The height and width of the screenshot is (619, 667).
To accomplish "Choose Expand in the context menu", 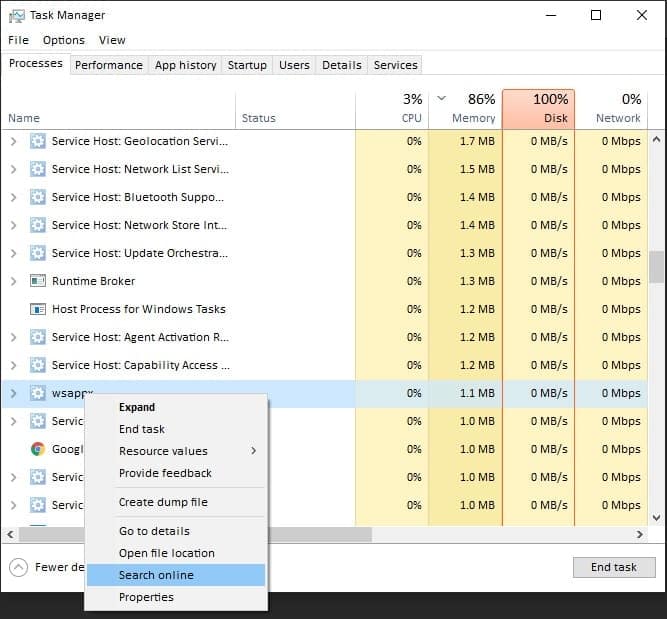I will click(x=176, y=407).
